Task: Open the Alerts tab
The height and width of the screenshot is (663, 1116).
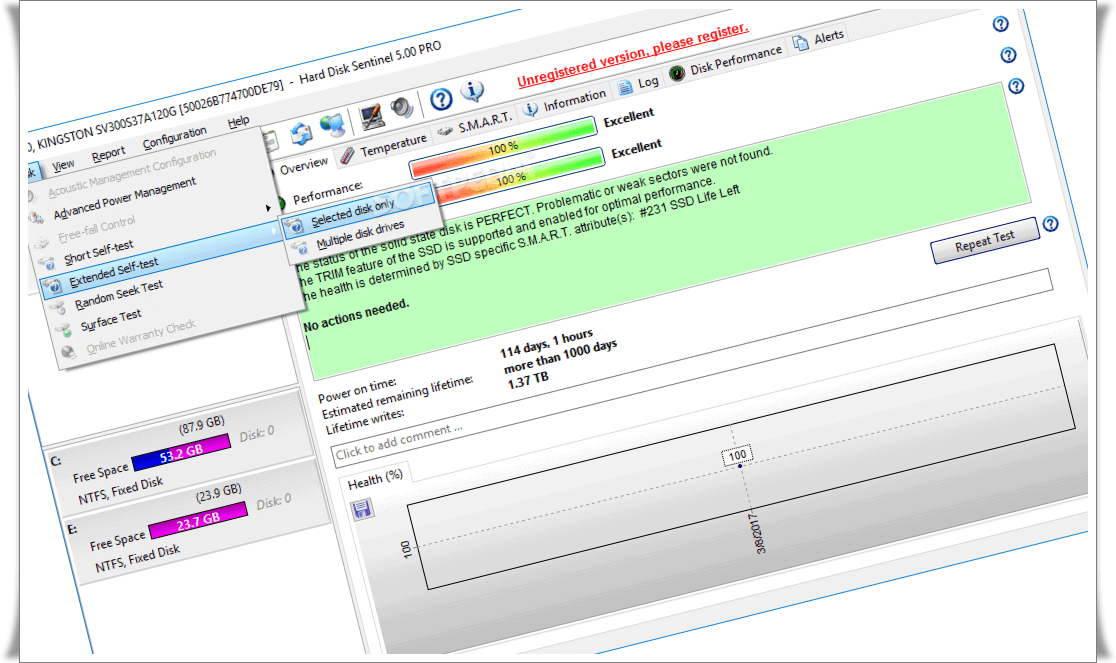Action: coord(819,39)
